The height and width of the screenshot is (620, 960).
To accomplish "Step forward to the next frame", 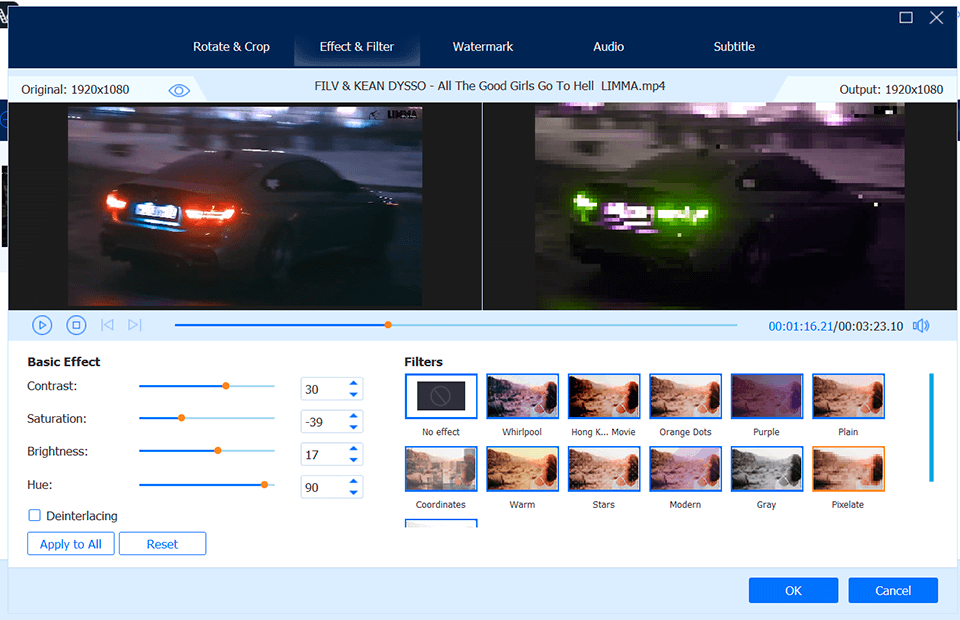I will [135, 325].
